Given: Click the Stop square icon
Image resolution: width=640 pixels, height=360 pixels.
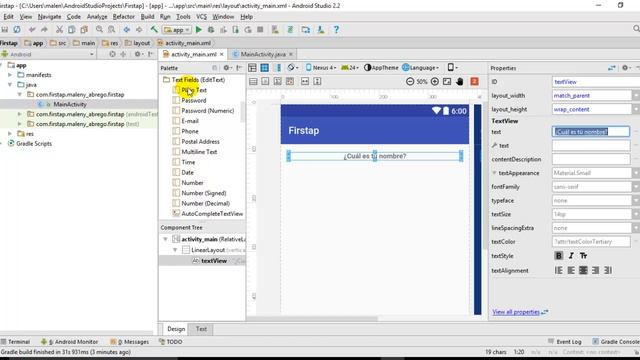Looking at the screenshot, I should click(260, 30).
